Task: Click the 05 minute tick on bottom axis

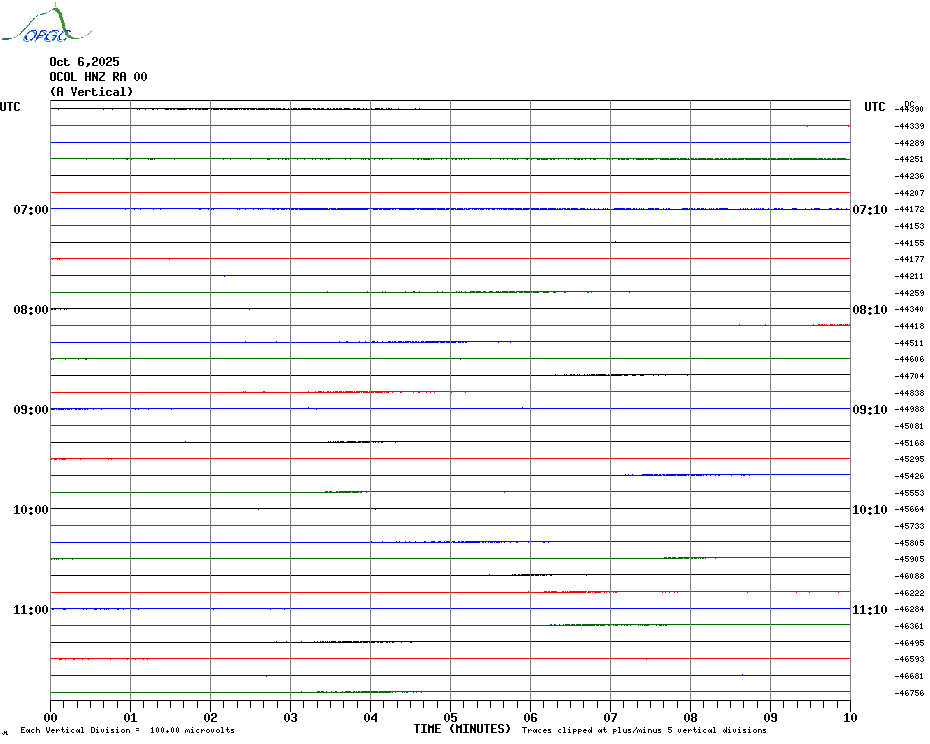Action: click(x=450, y=717)
